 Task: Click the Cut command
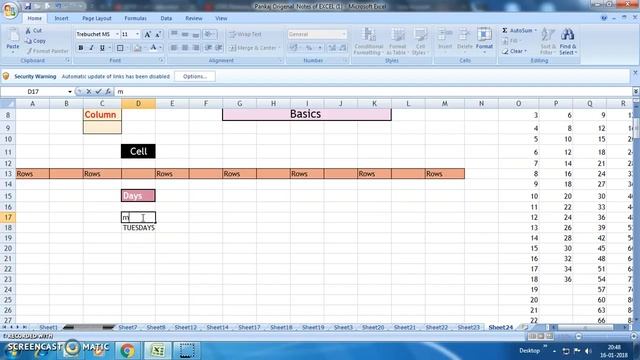coord(33,31)
